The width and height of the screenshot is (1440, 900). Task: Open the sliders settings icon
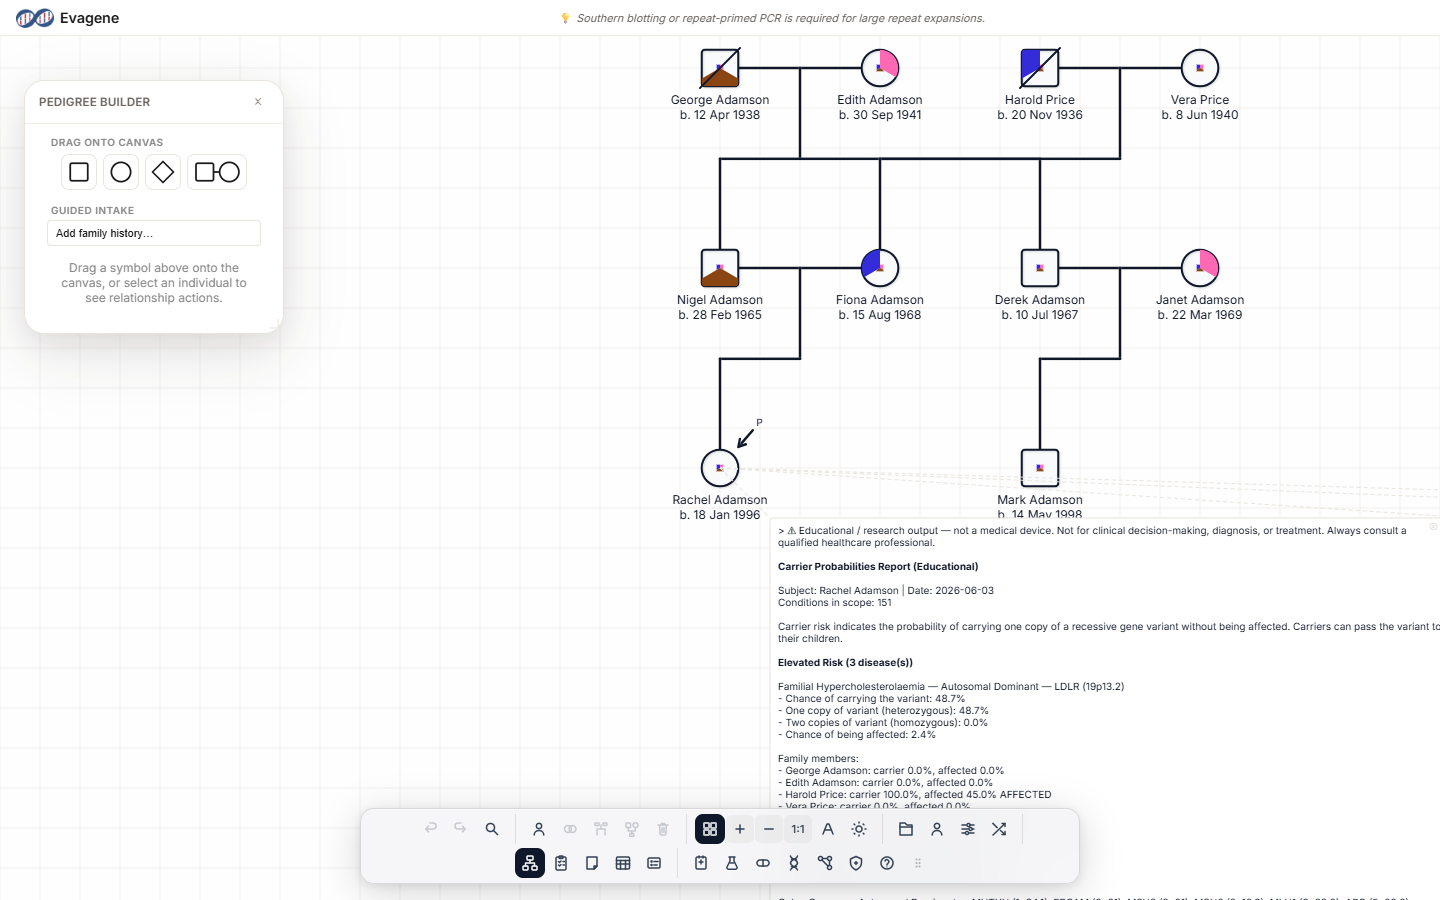click(x=968, y=829)
